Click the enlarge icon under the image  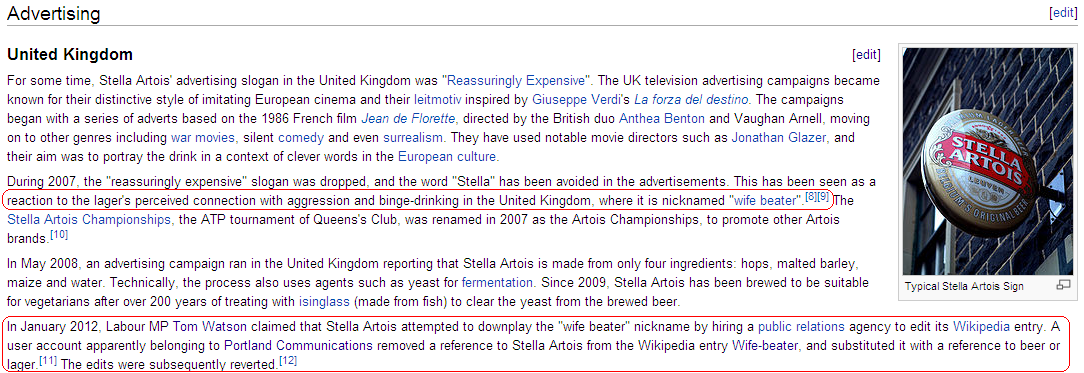pos(1063,285)
